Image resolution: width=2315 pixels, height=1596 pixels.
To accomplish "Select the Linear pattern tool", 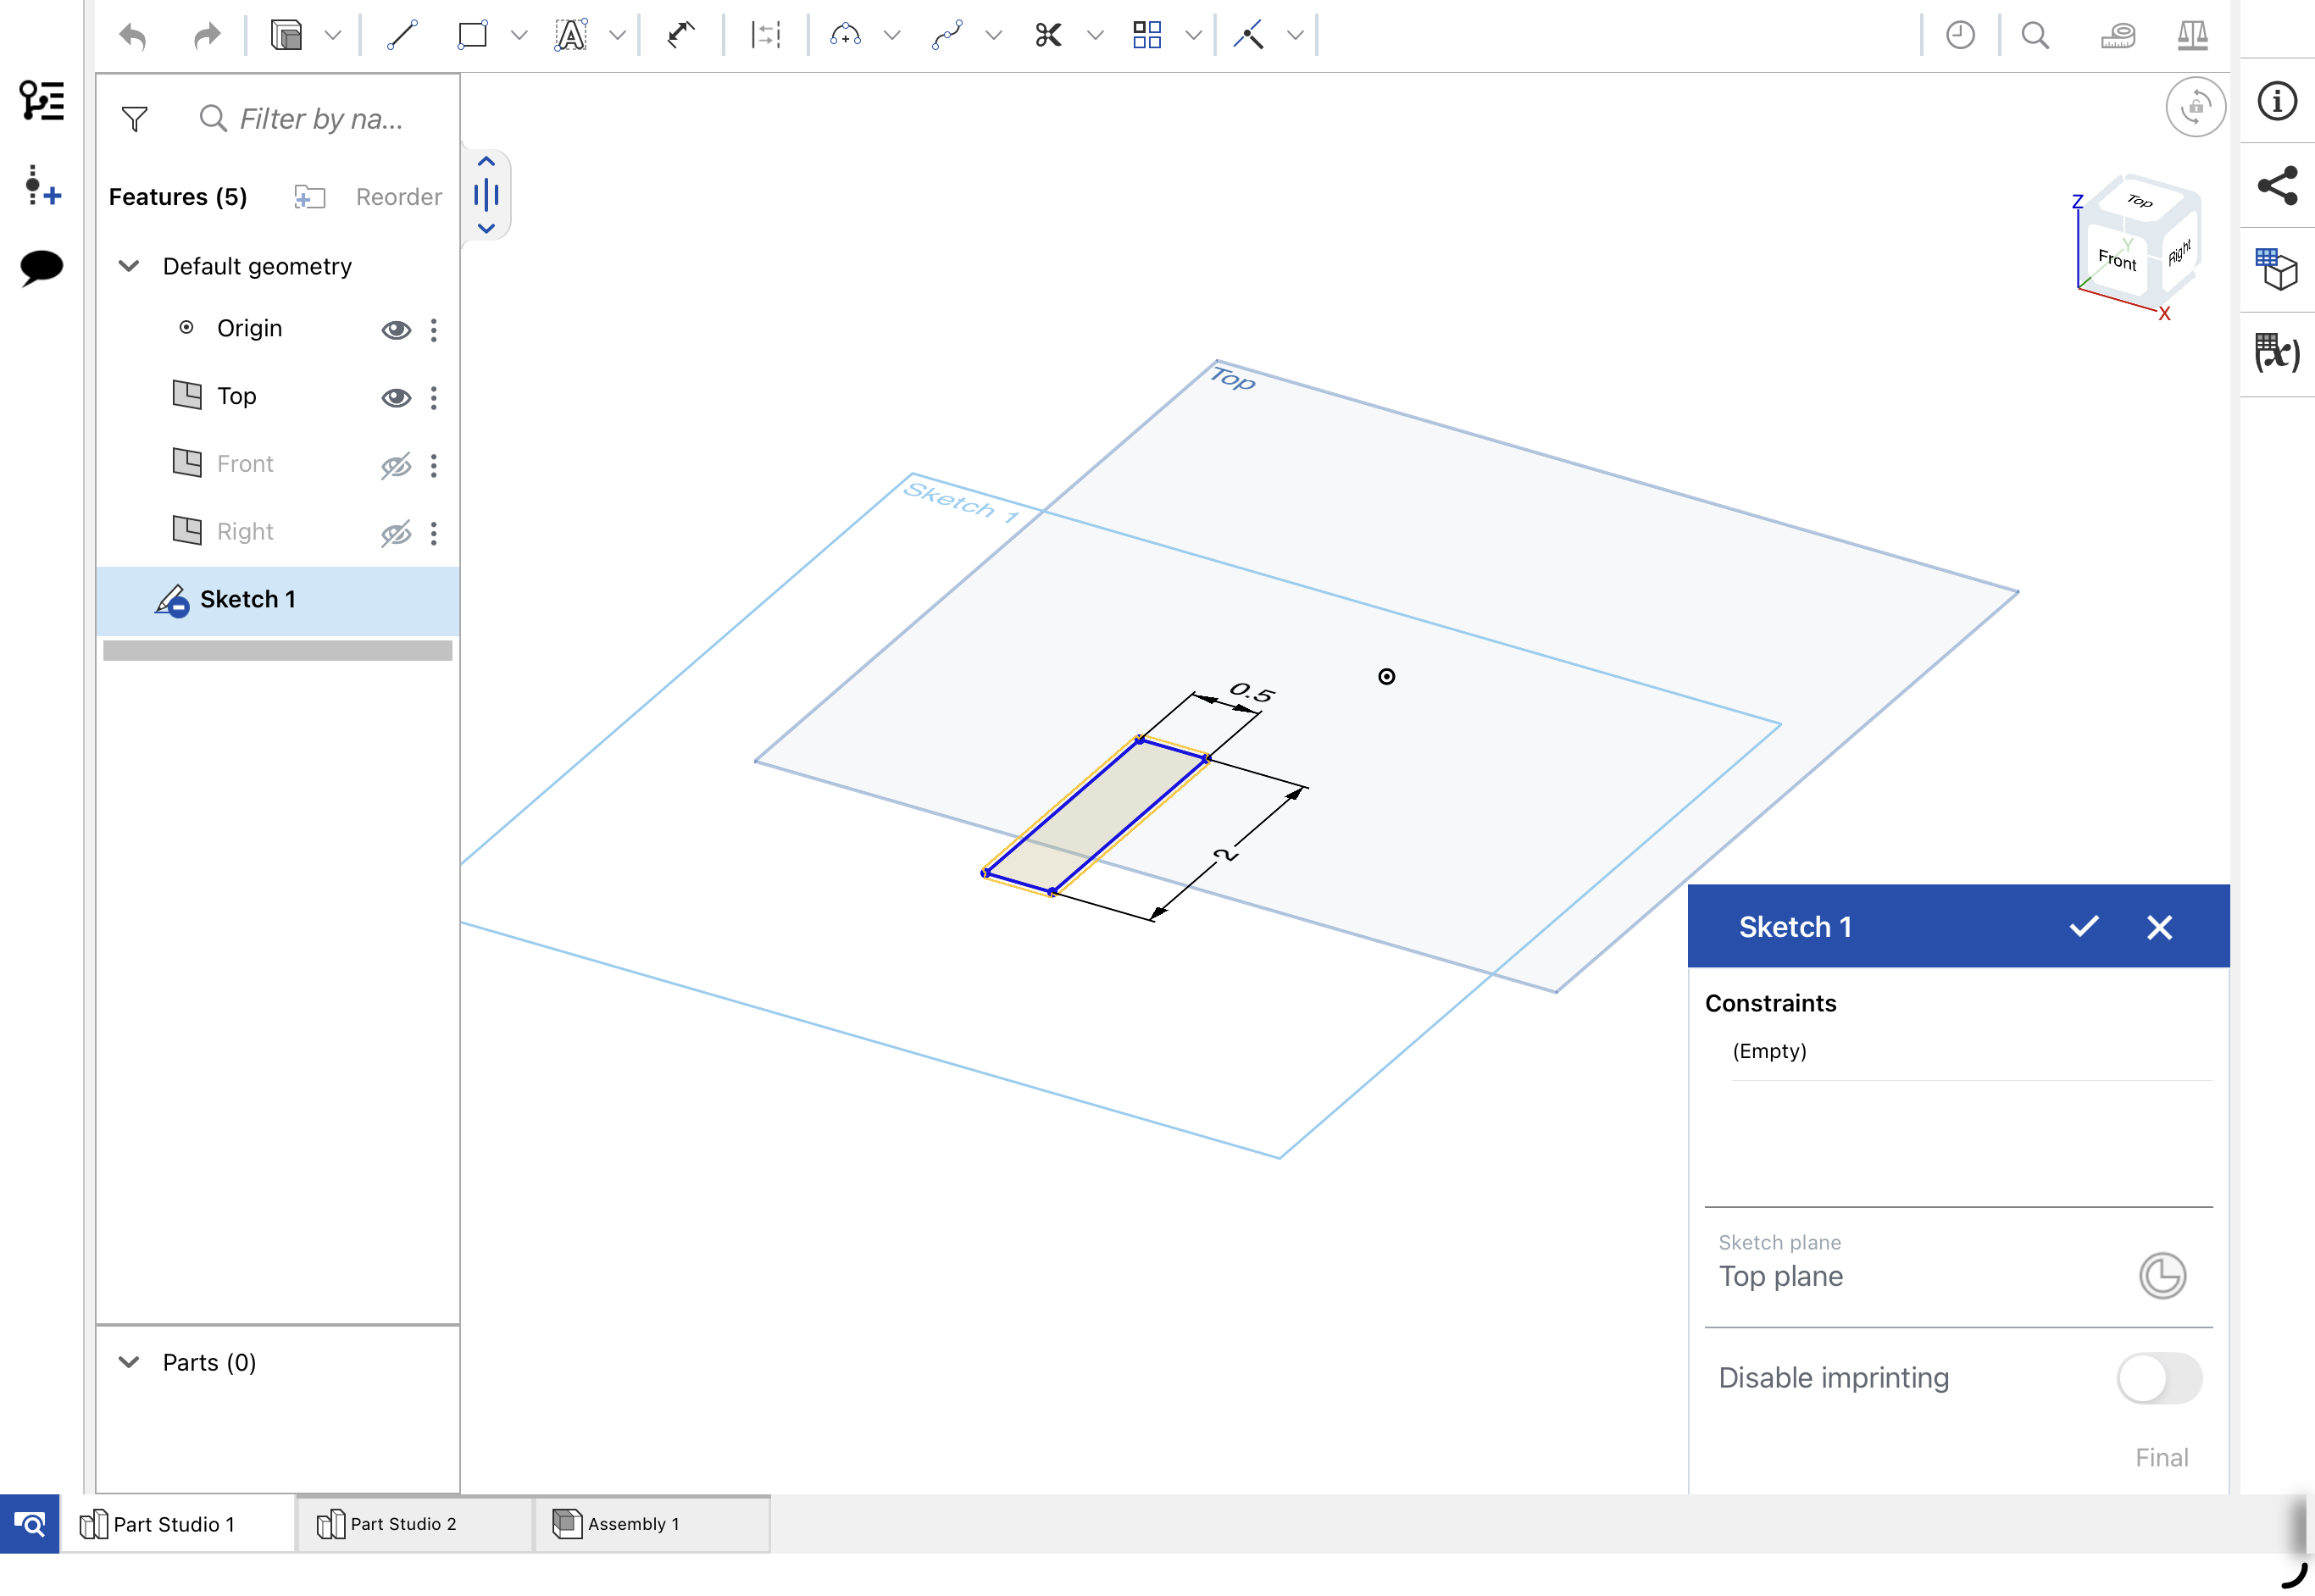I will 1147,36.
